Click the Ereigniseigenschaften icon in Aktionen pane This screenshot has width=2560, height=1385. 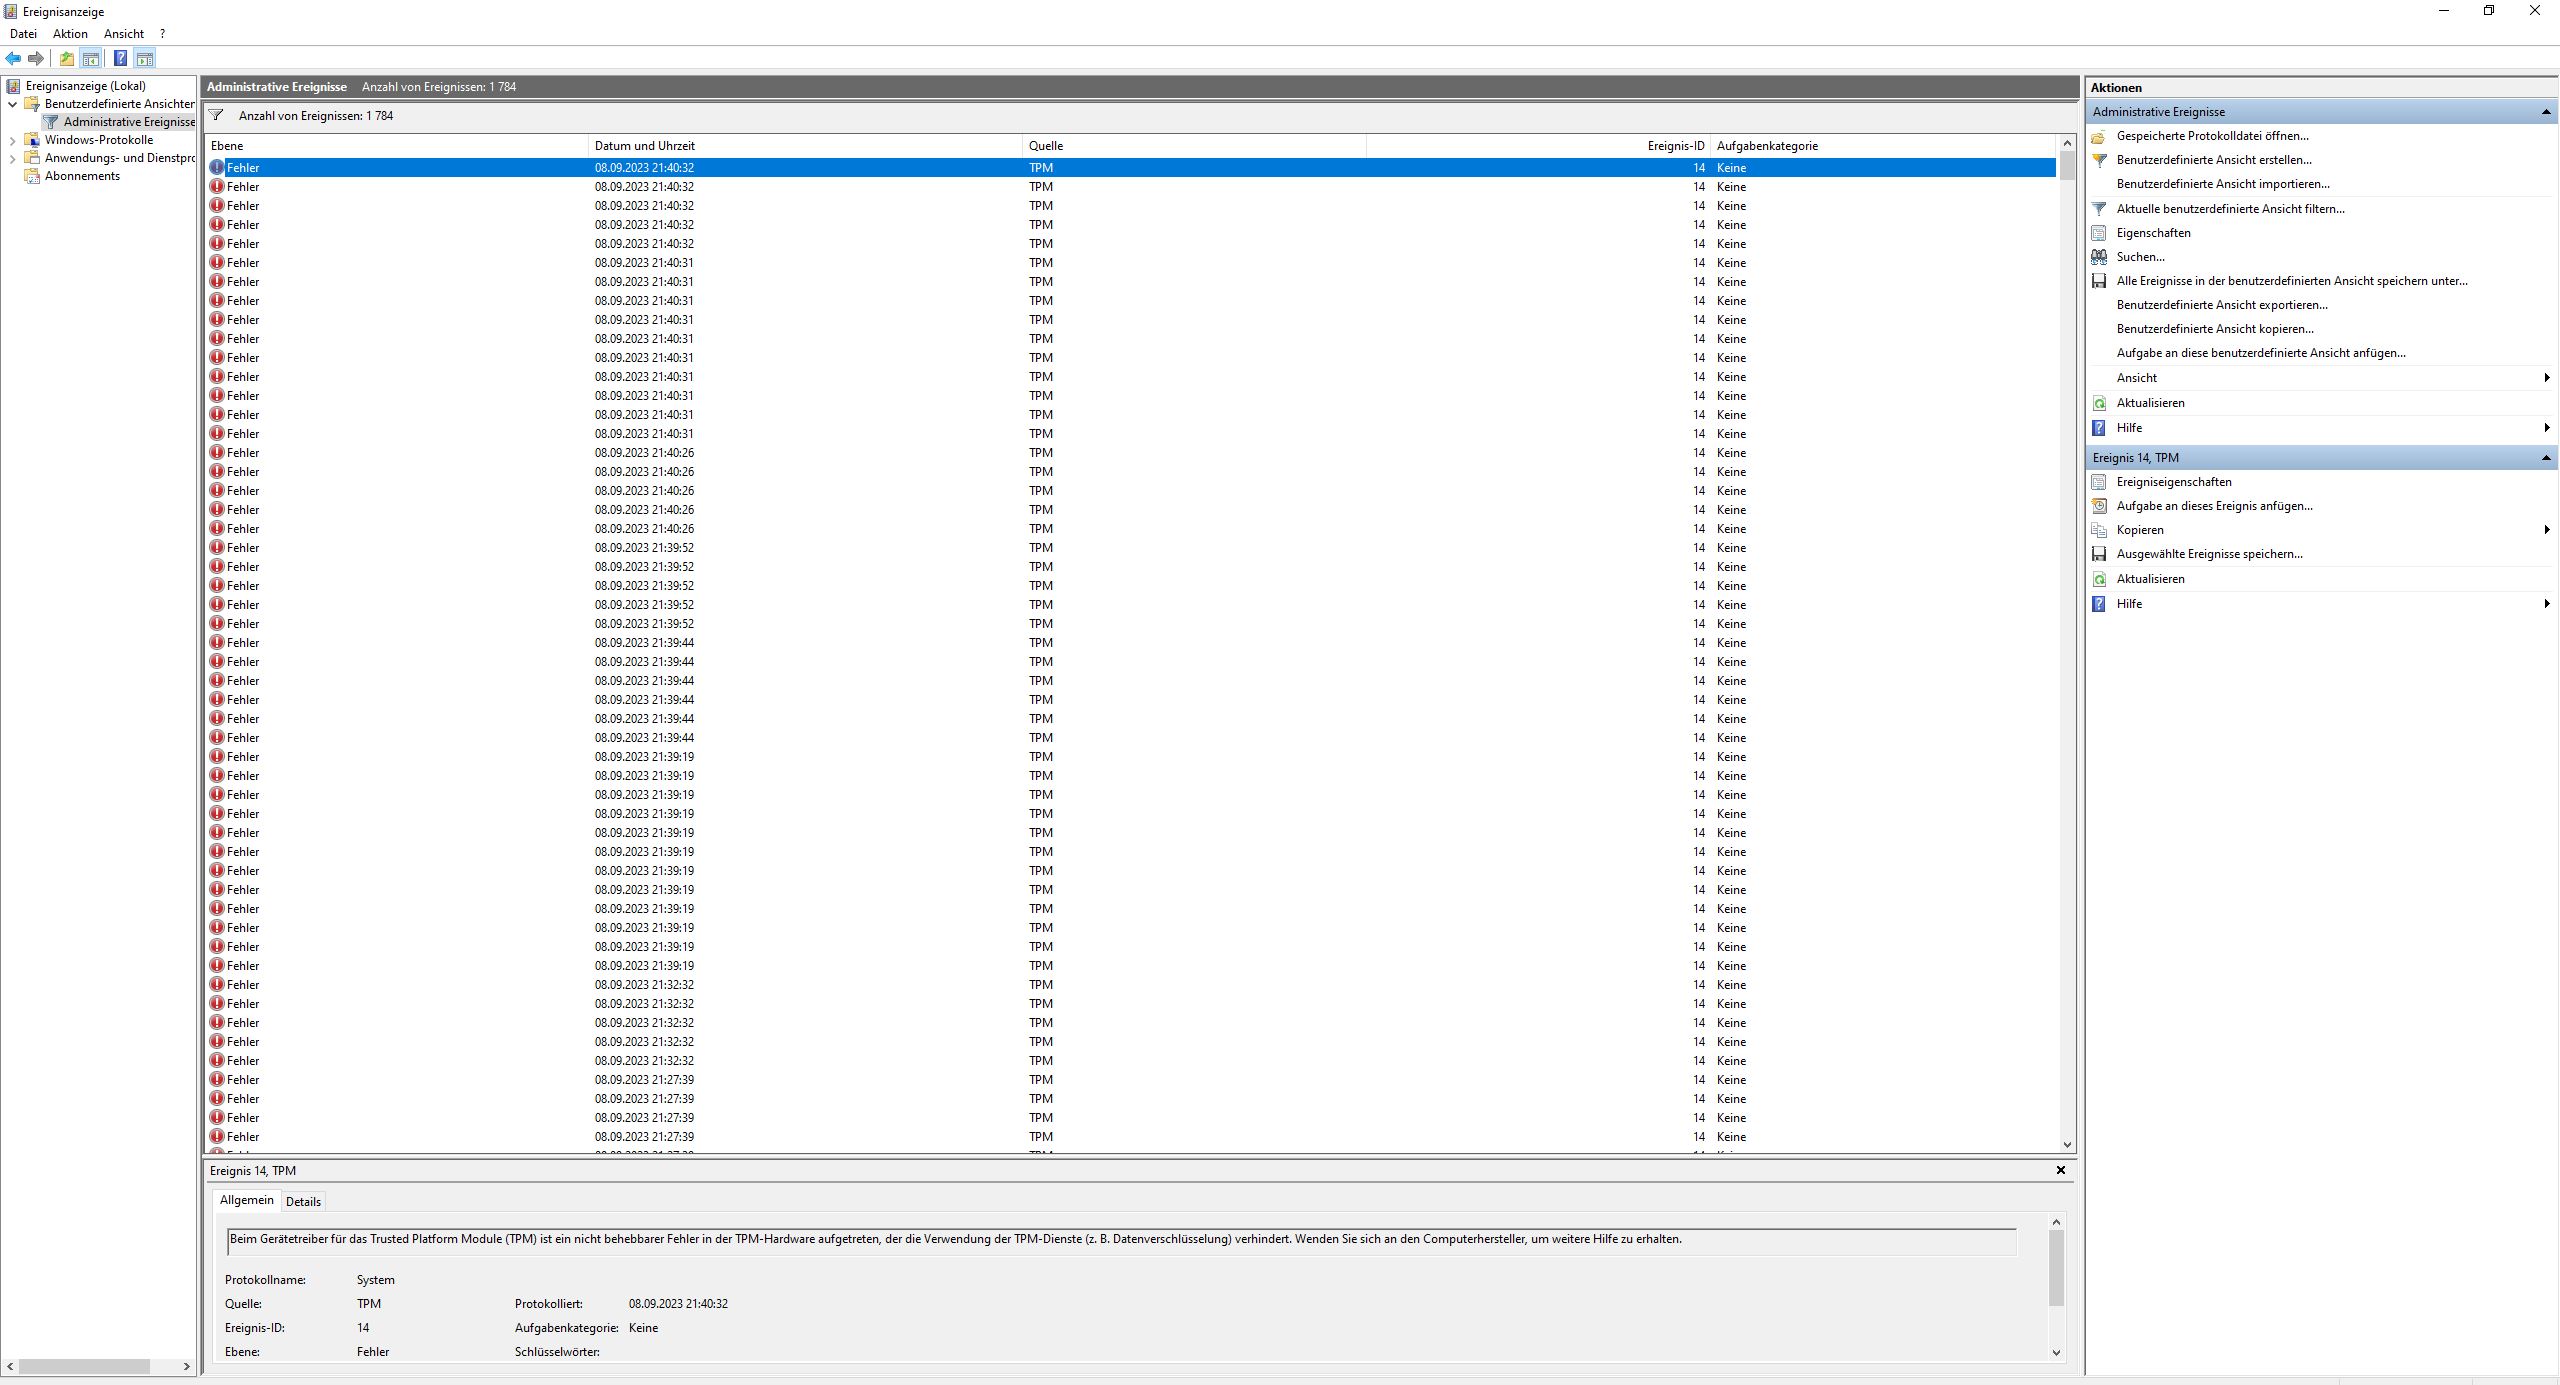click(2099, 482)
